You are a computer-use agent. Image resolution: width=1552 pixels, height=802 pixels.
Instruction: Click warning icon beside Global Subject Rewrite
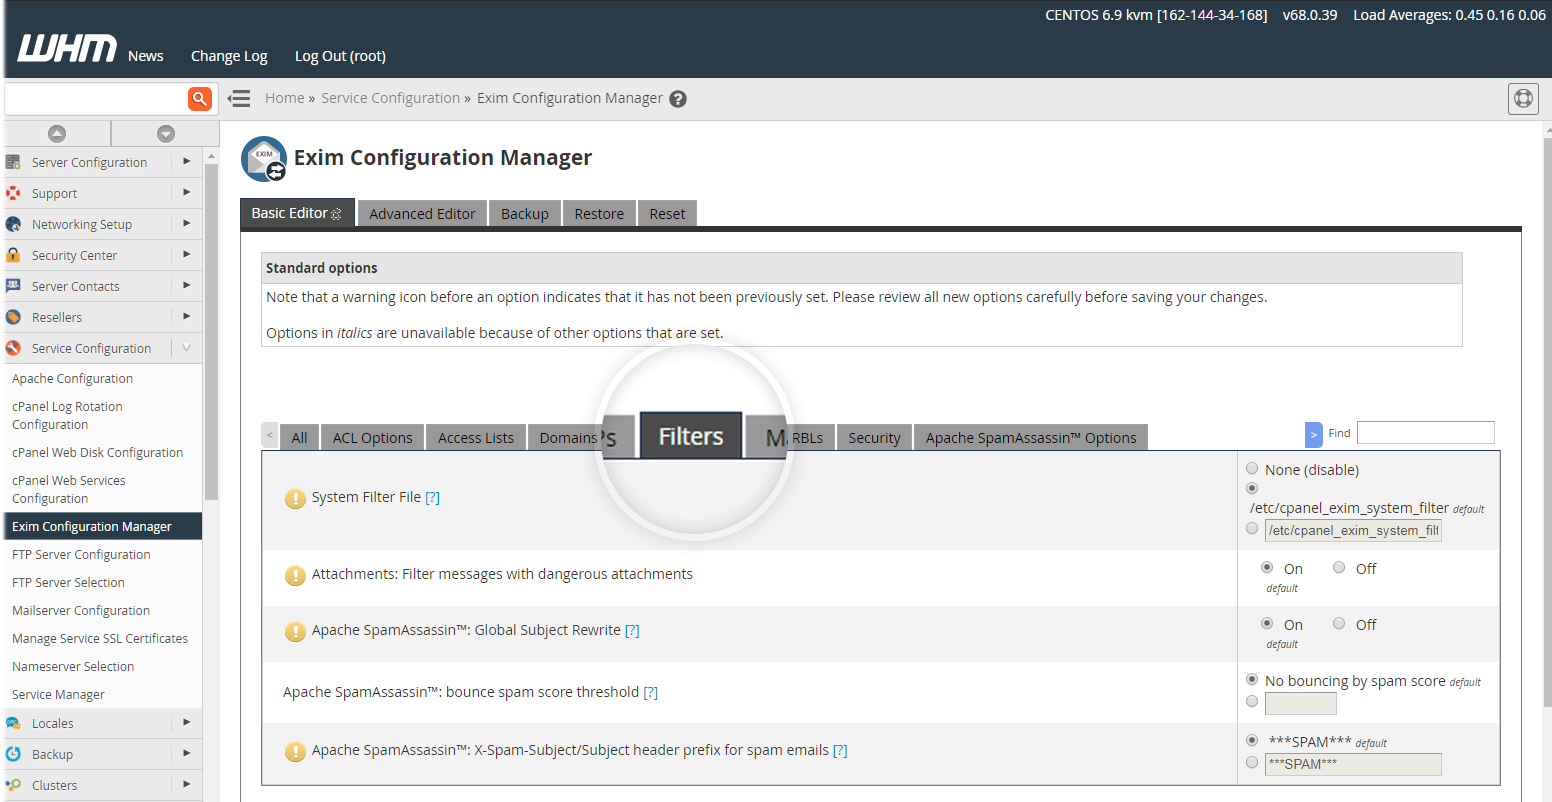click(x=295, y=631)
